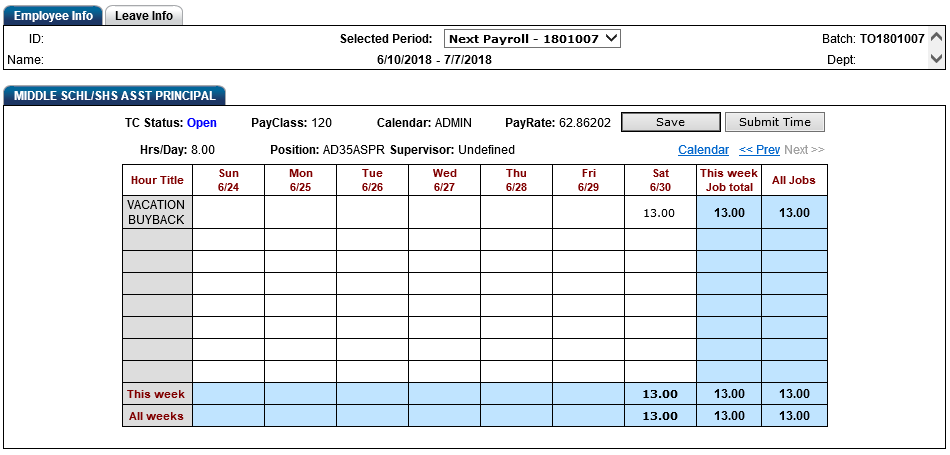The height and width of the screenshot is (455, 950).
Task: Click the Thursday 6/28 Vacation Buyback cell
Action: (x=516, y=212)
